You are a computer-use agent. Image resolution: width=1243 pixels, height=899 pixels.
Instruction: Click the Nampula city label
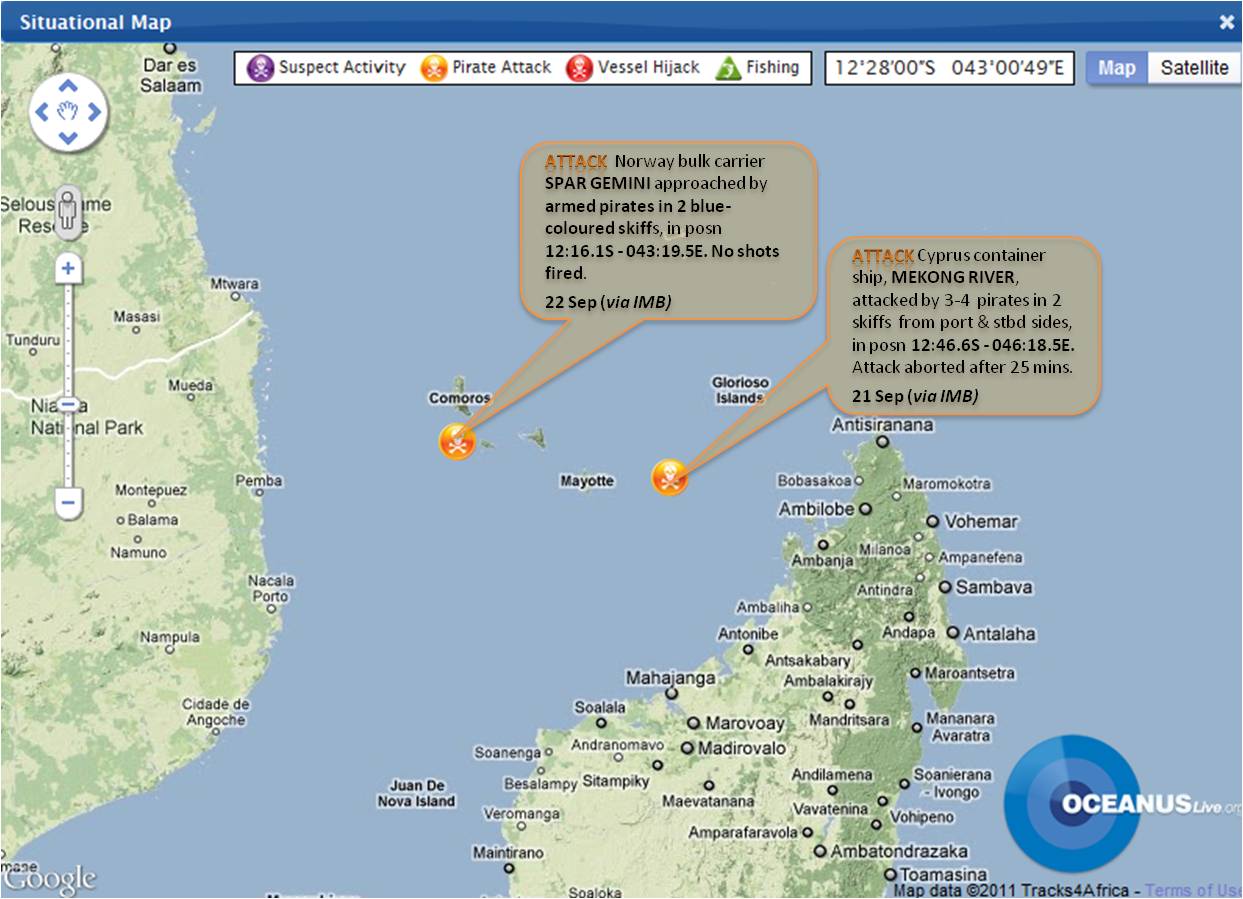pos(170,637)
